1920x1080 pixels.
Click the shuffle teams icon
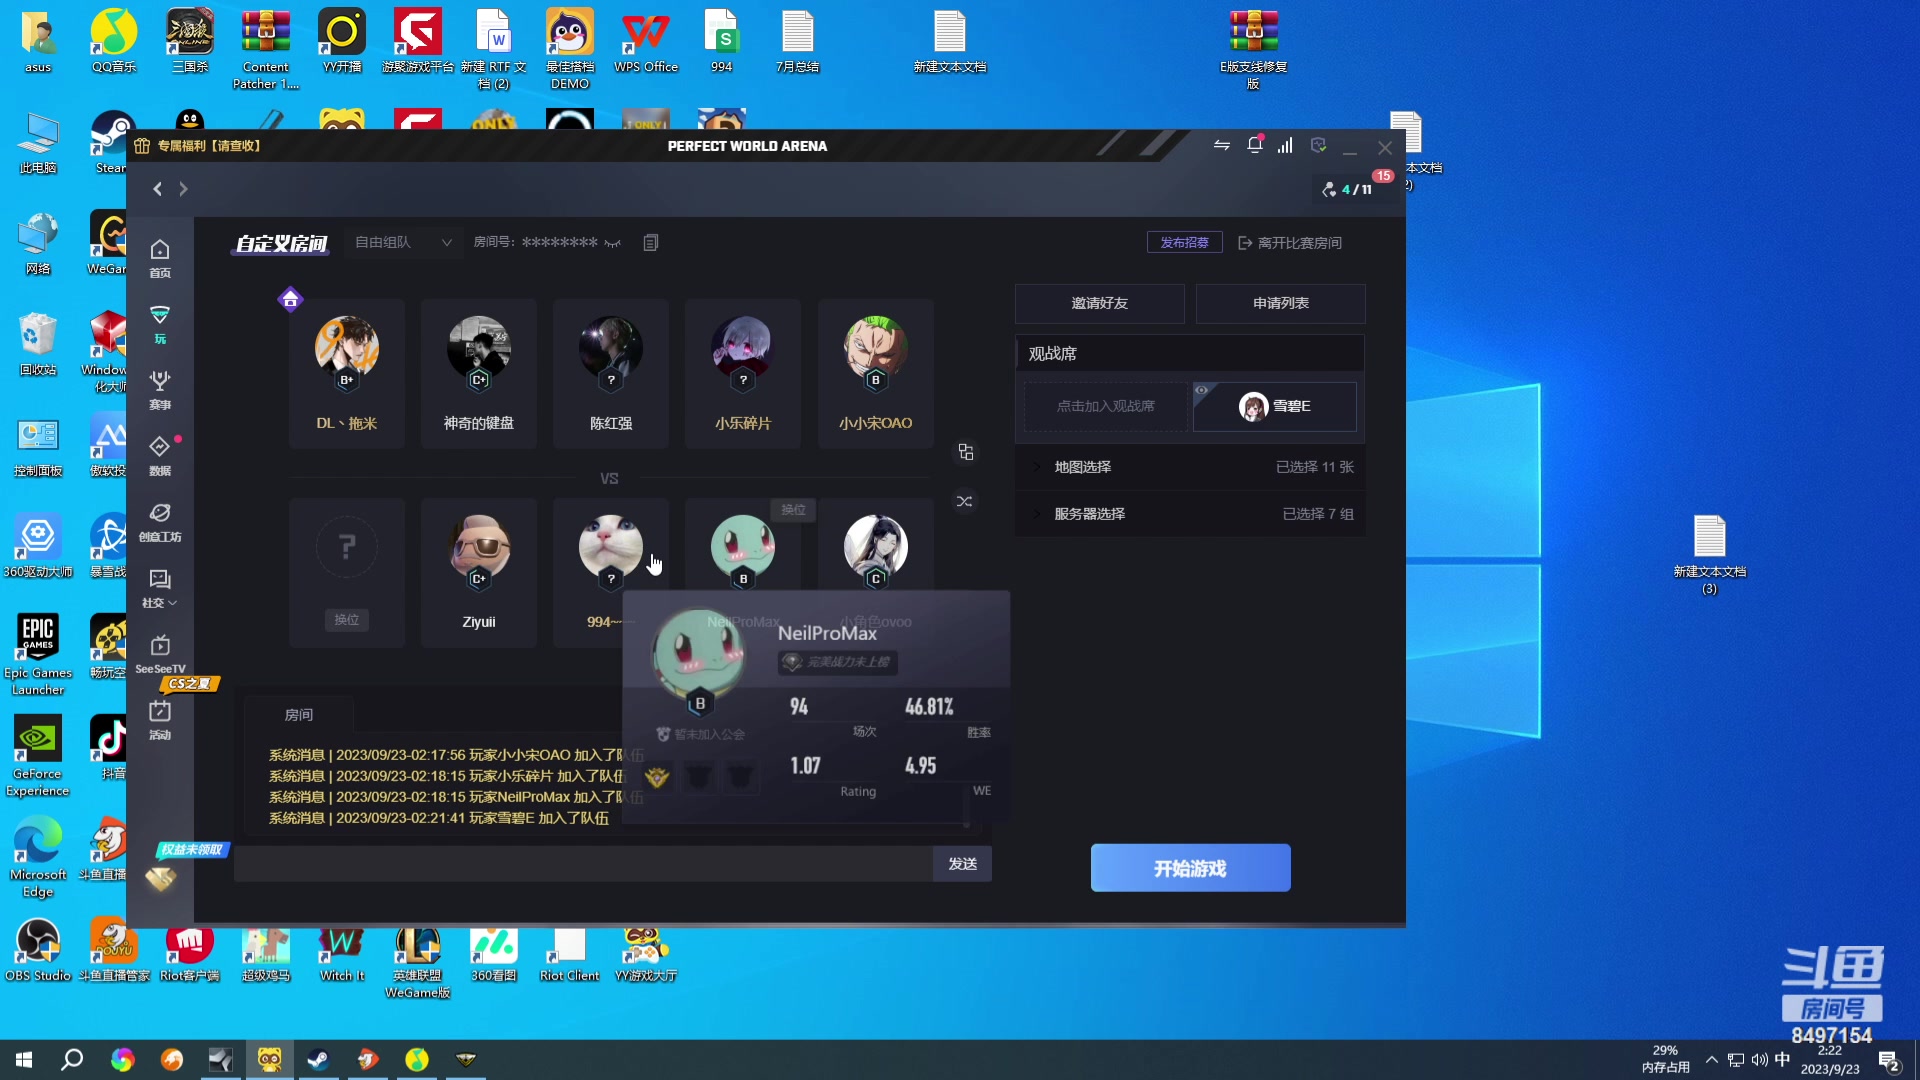pos(964,501)
